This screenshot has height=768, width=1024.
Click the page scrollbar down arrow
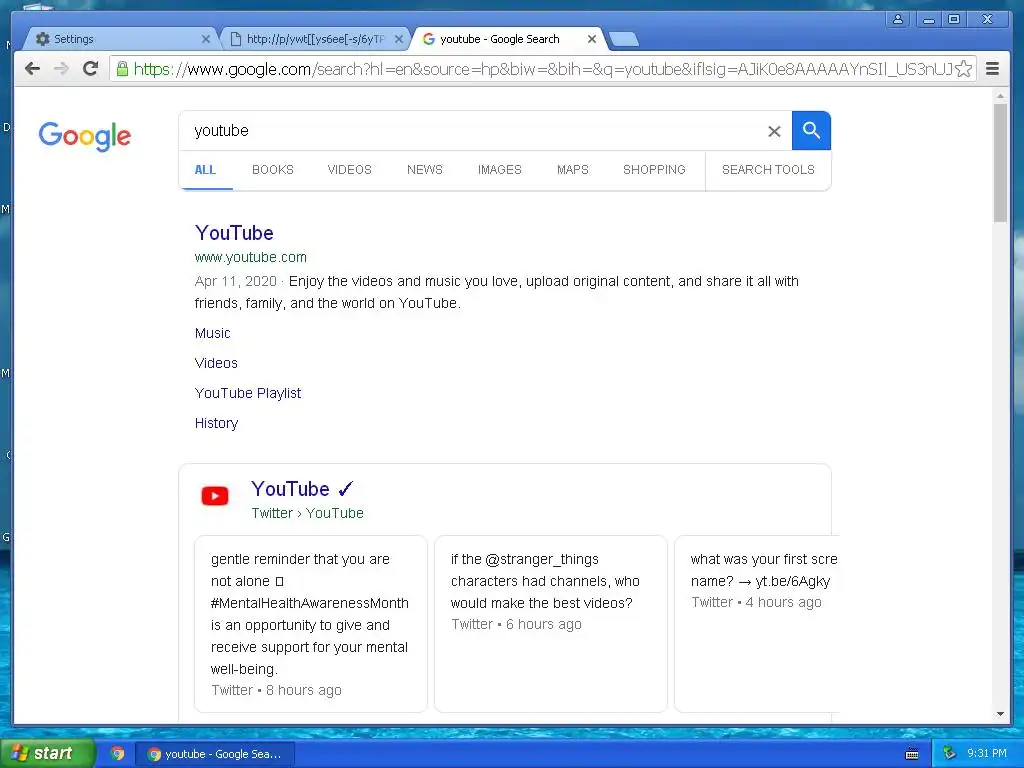click(x=1000, y=714)
